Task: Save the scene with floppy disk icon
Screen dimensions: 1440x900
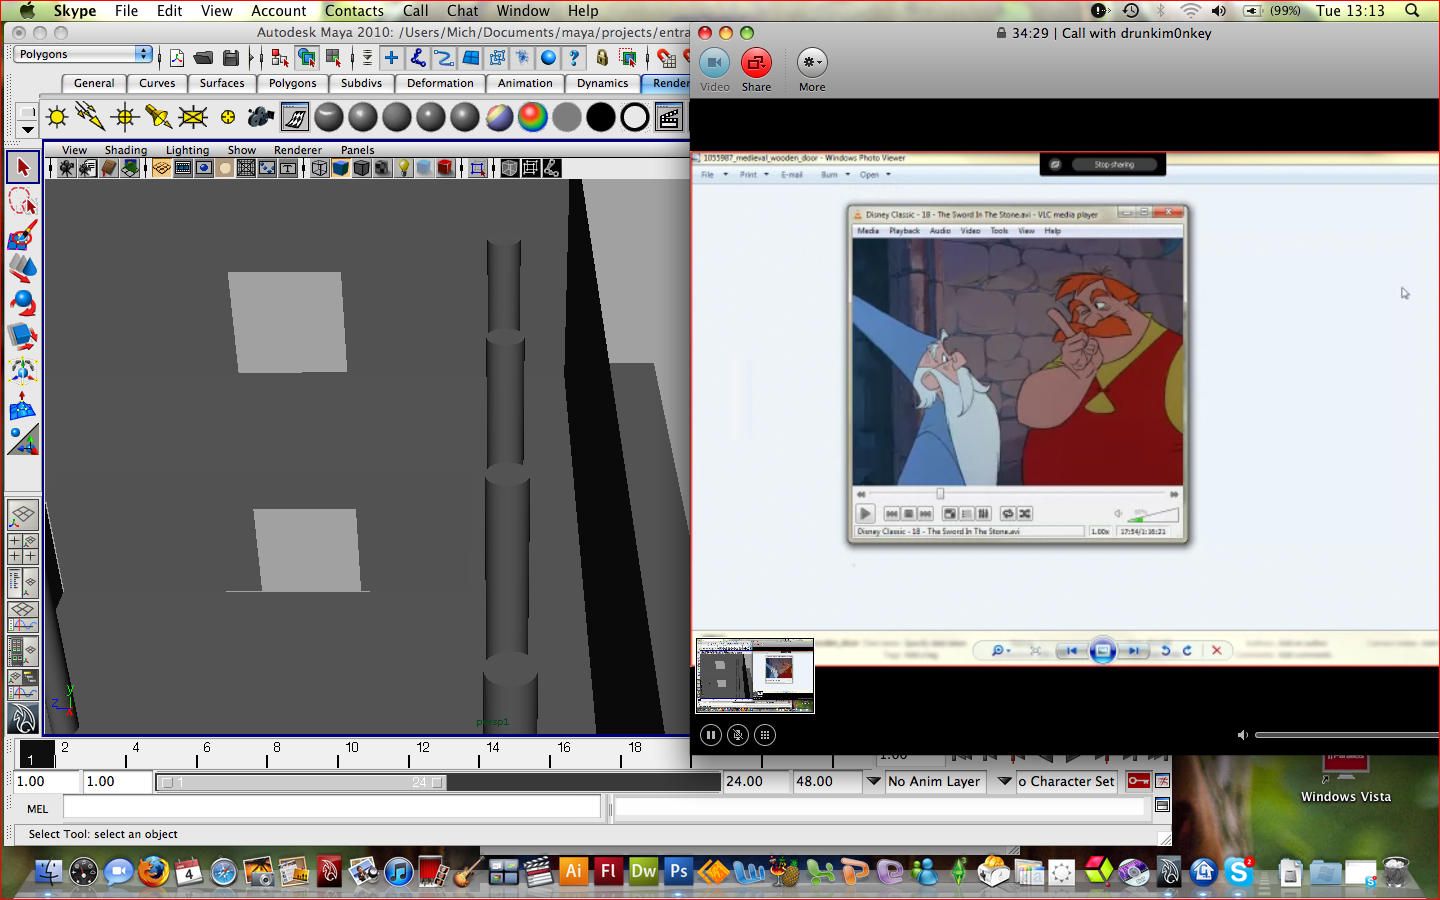Action: [231, 58]
